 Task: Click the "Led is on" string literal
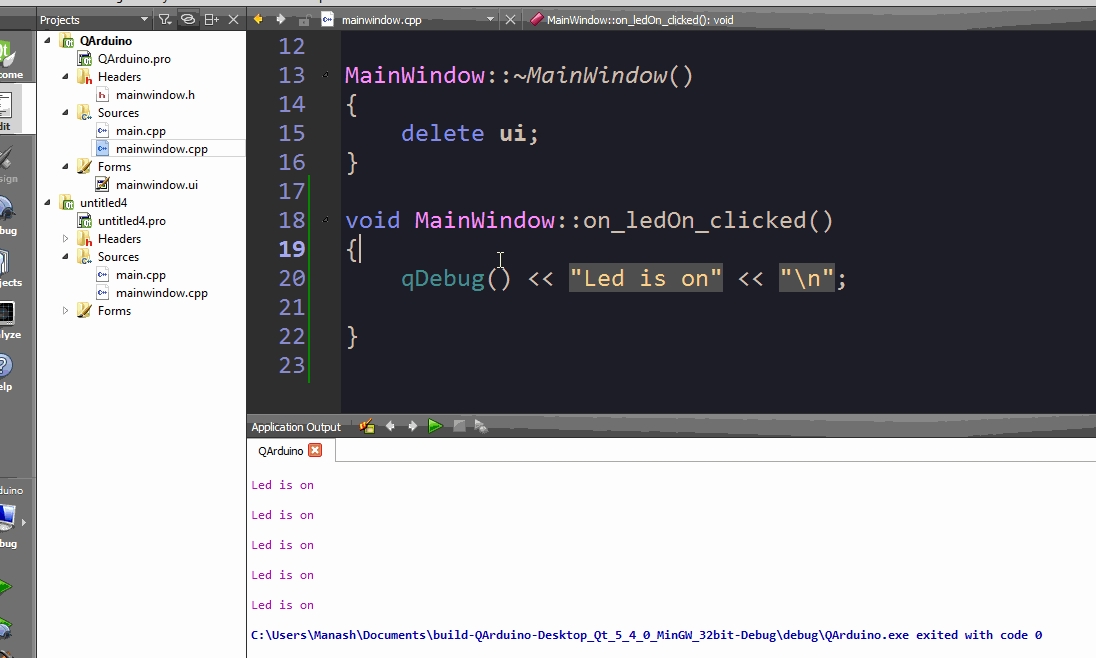coord(645,278)
